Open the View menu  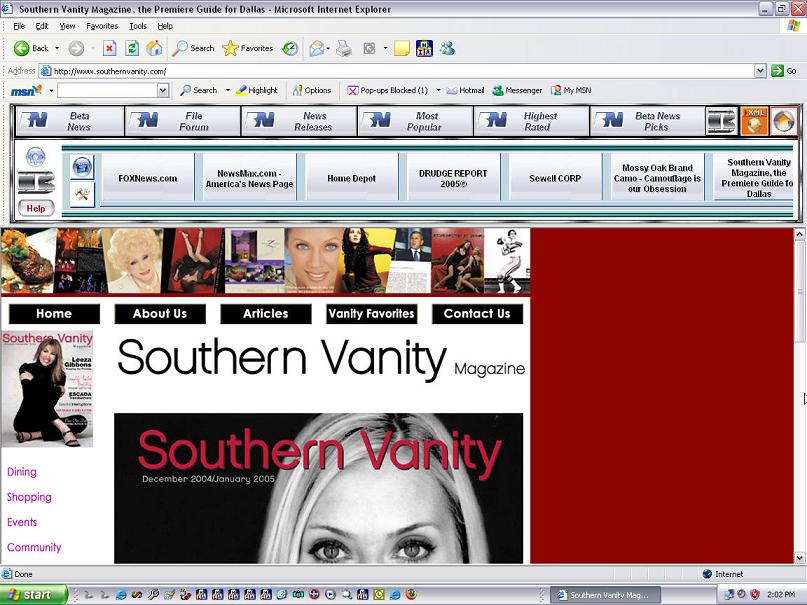(67, 26)
